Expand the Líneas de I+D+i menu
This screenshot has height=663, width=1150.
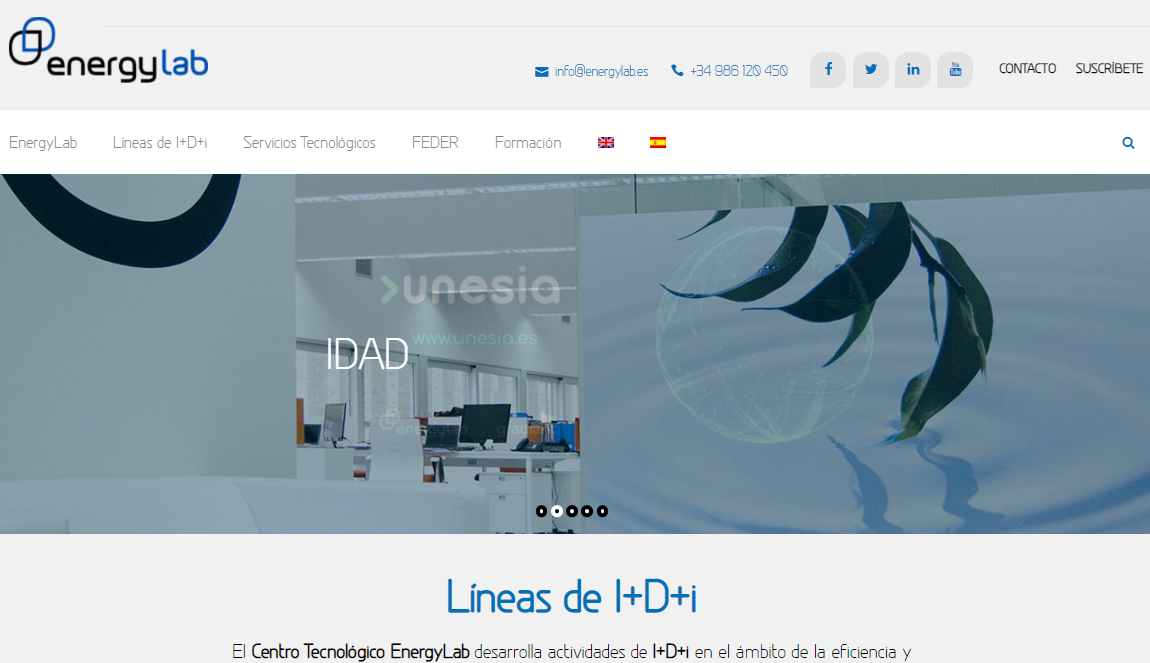tap(160, 143)
